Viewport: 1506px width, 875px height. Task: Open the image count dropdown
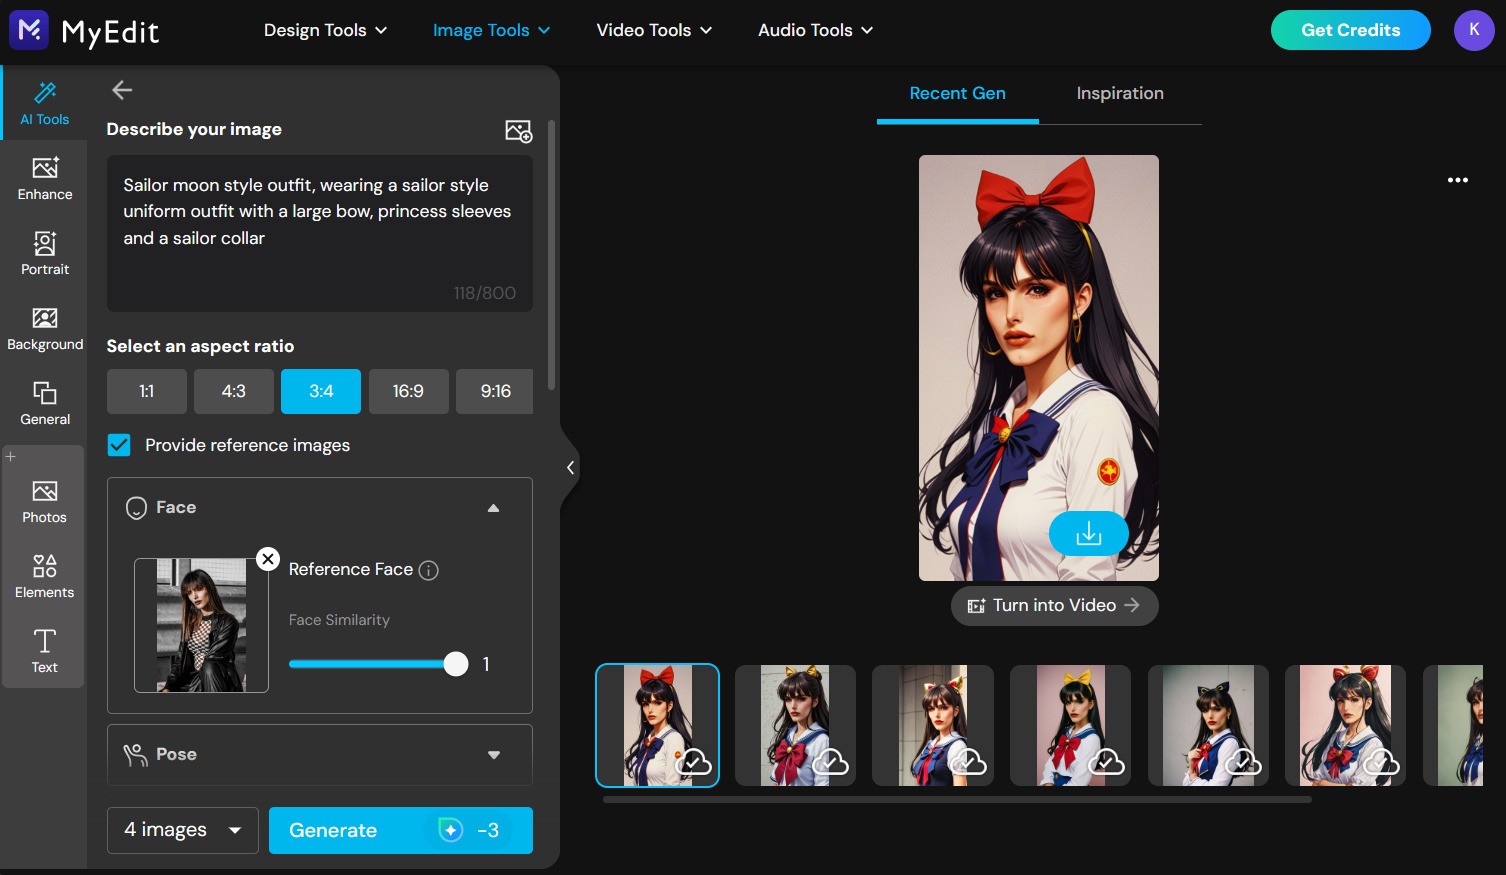[x=182, y=830]
